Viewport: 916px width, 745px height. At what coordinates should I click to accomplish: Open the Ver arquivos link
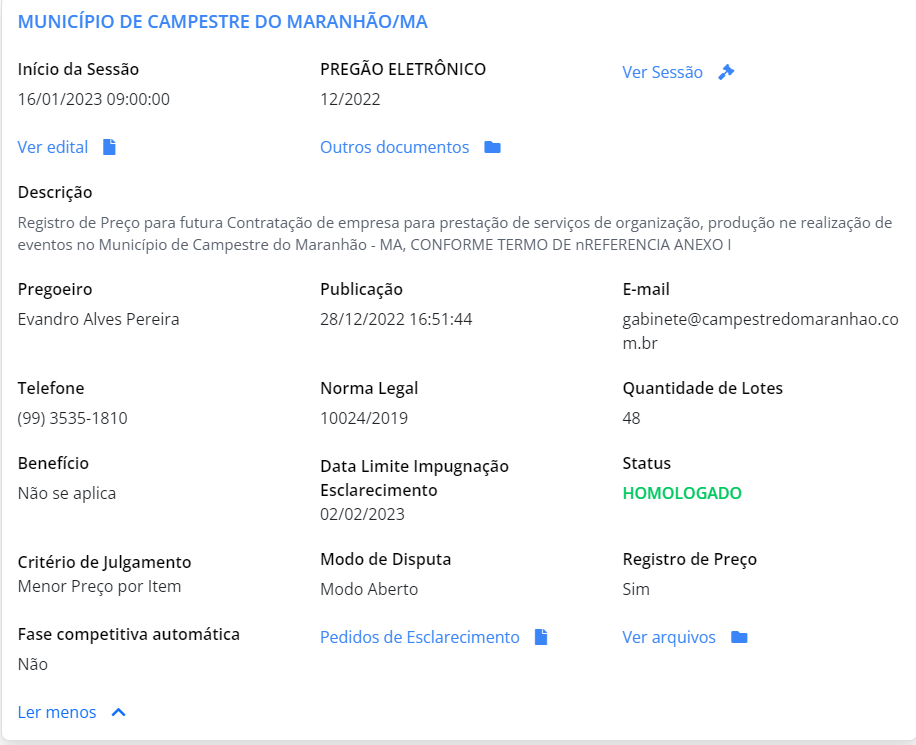[669, 637]
